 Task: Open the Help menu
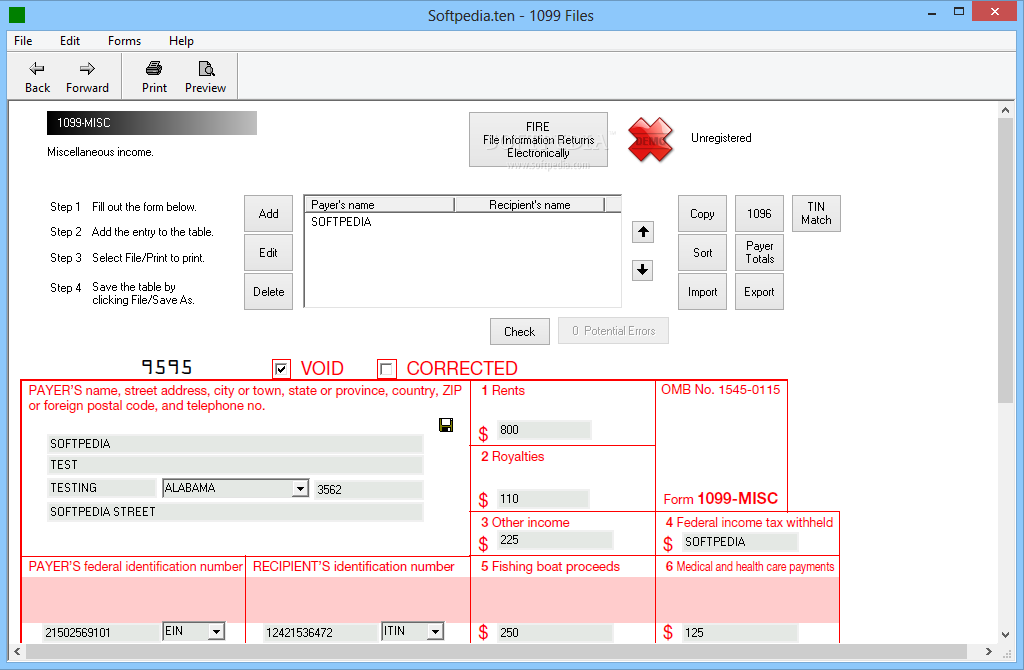(181, 40)
